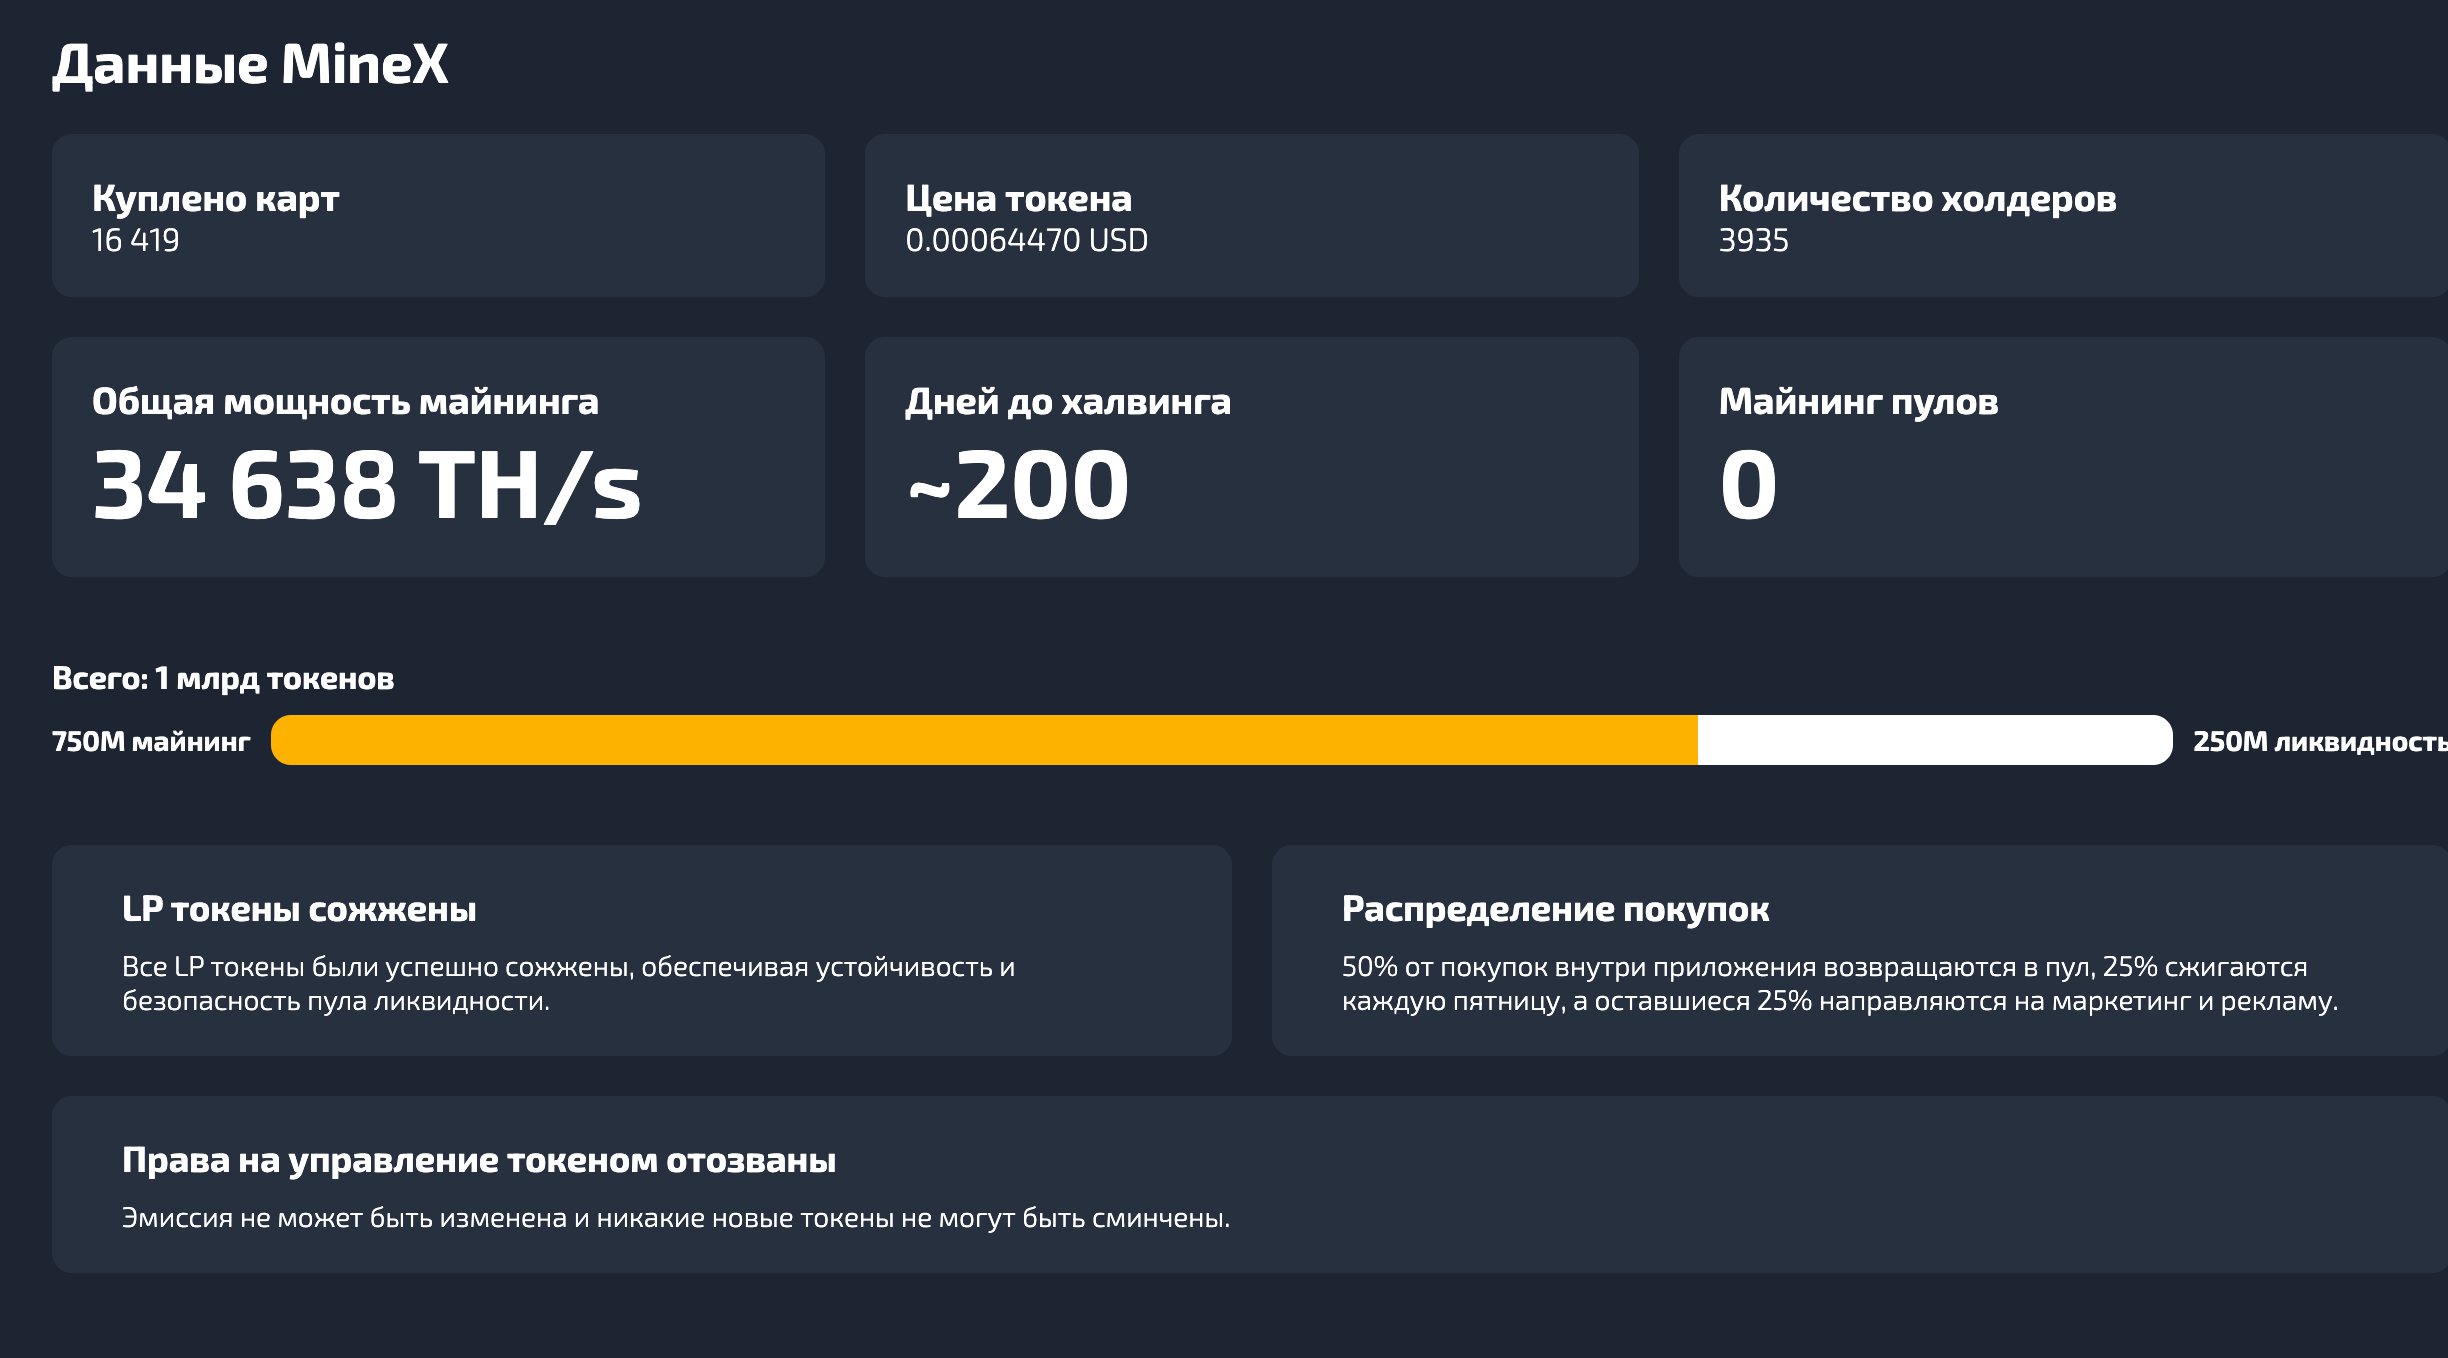Screen dimensions: 2448x1358
Task: Open the "Количество холдеров" card title
Action: (1917, 198)
